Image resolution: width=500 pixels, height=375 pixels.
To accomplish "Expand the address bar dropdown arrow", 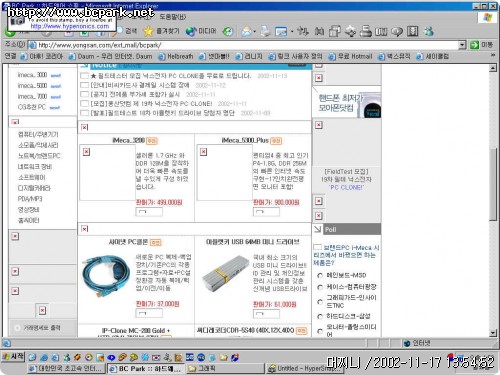I will click(462, 45).
